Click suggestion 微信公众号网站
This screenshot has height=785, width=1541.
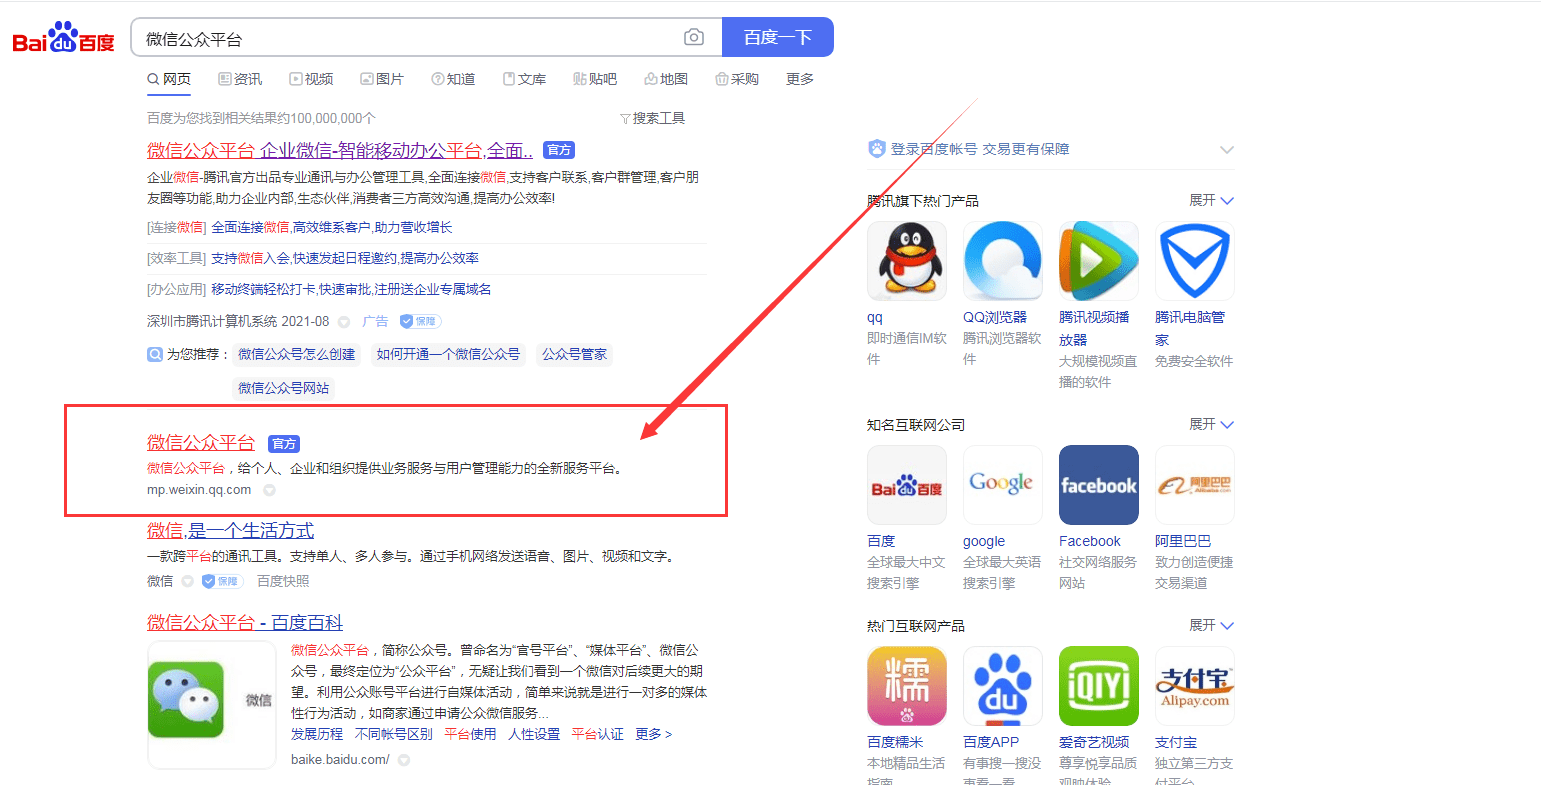point(283,388)
